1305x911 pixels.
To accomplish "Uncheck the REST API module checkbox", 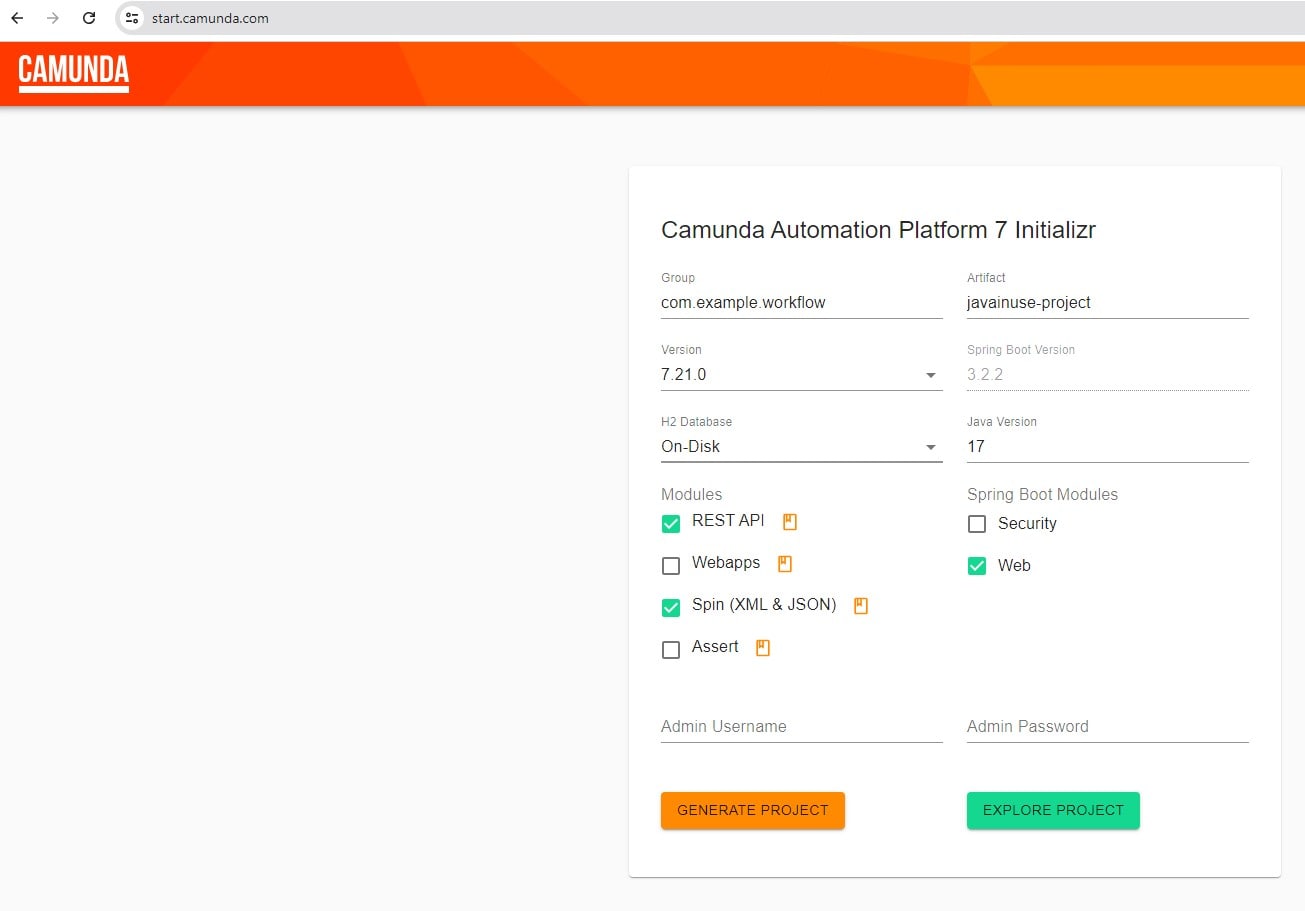I will tap(671, 523).
